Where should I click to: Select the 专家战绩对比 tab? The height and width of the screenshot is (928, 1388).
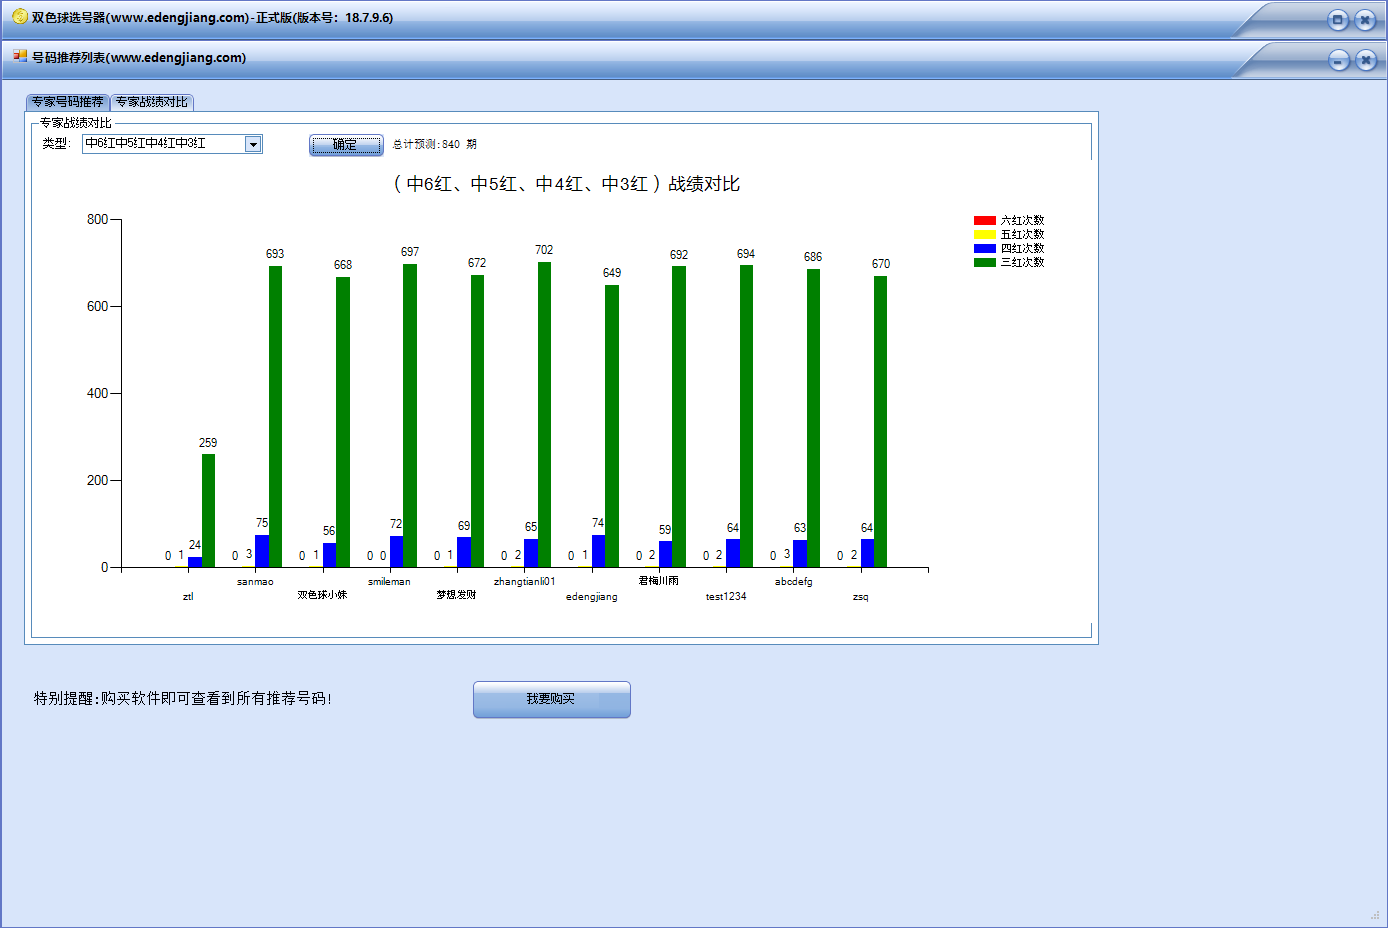[x=151, y=102]
